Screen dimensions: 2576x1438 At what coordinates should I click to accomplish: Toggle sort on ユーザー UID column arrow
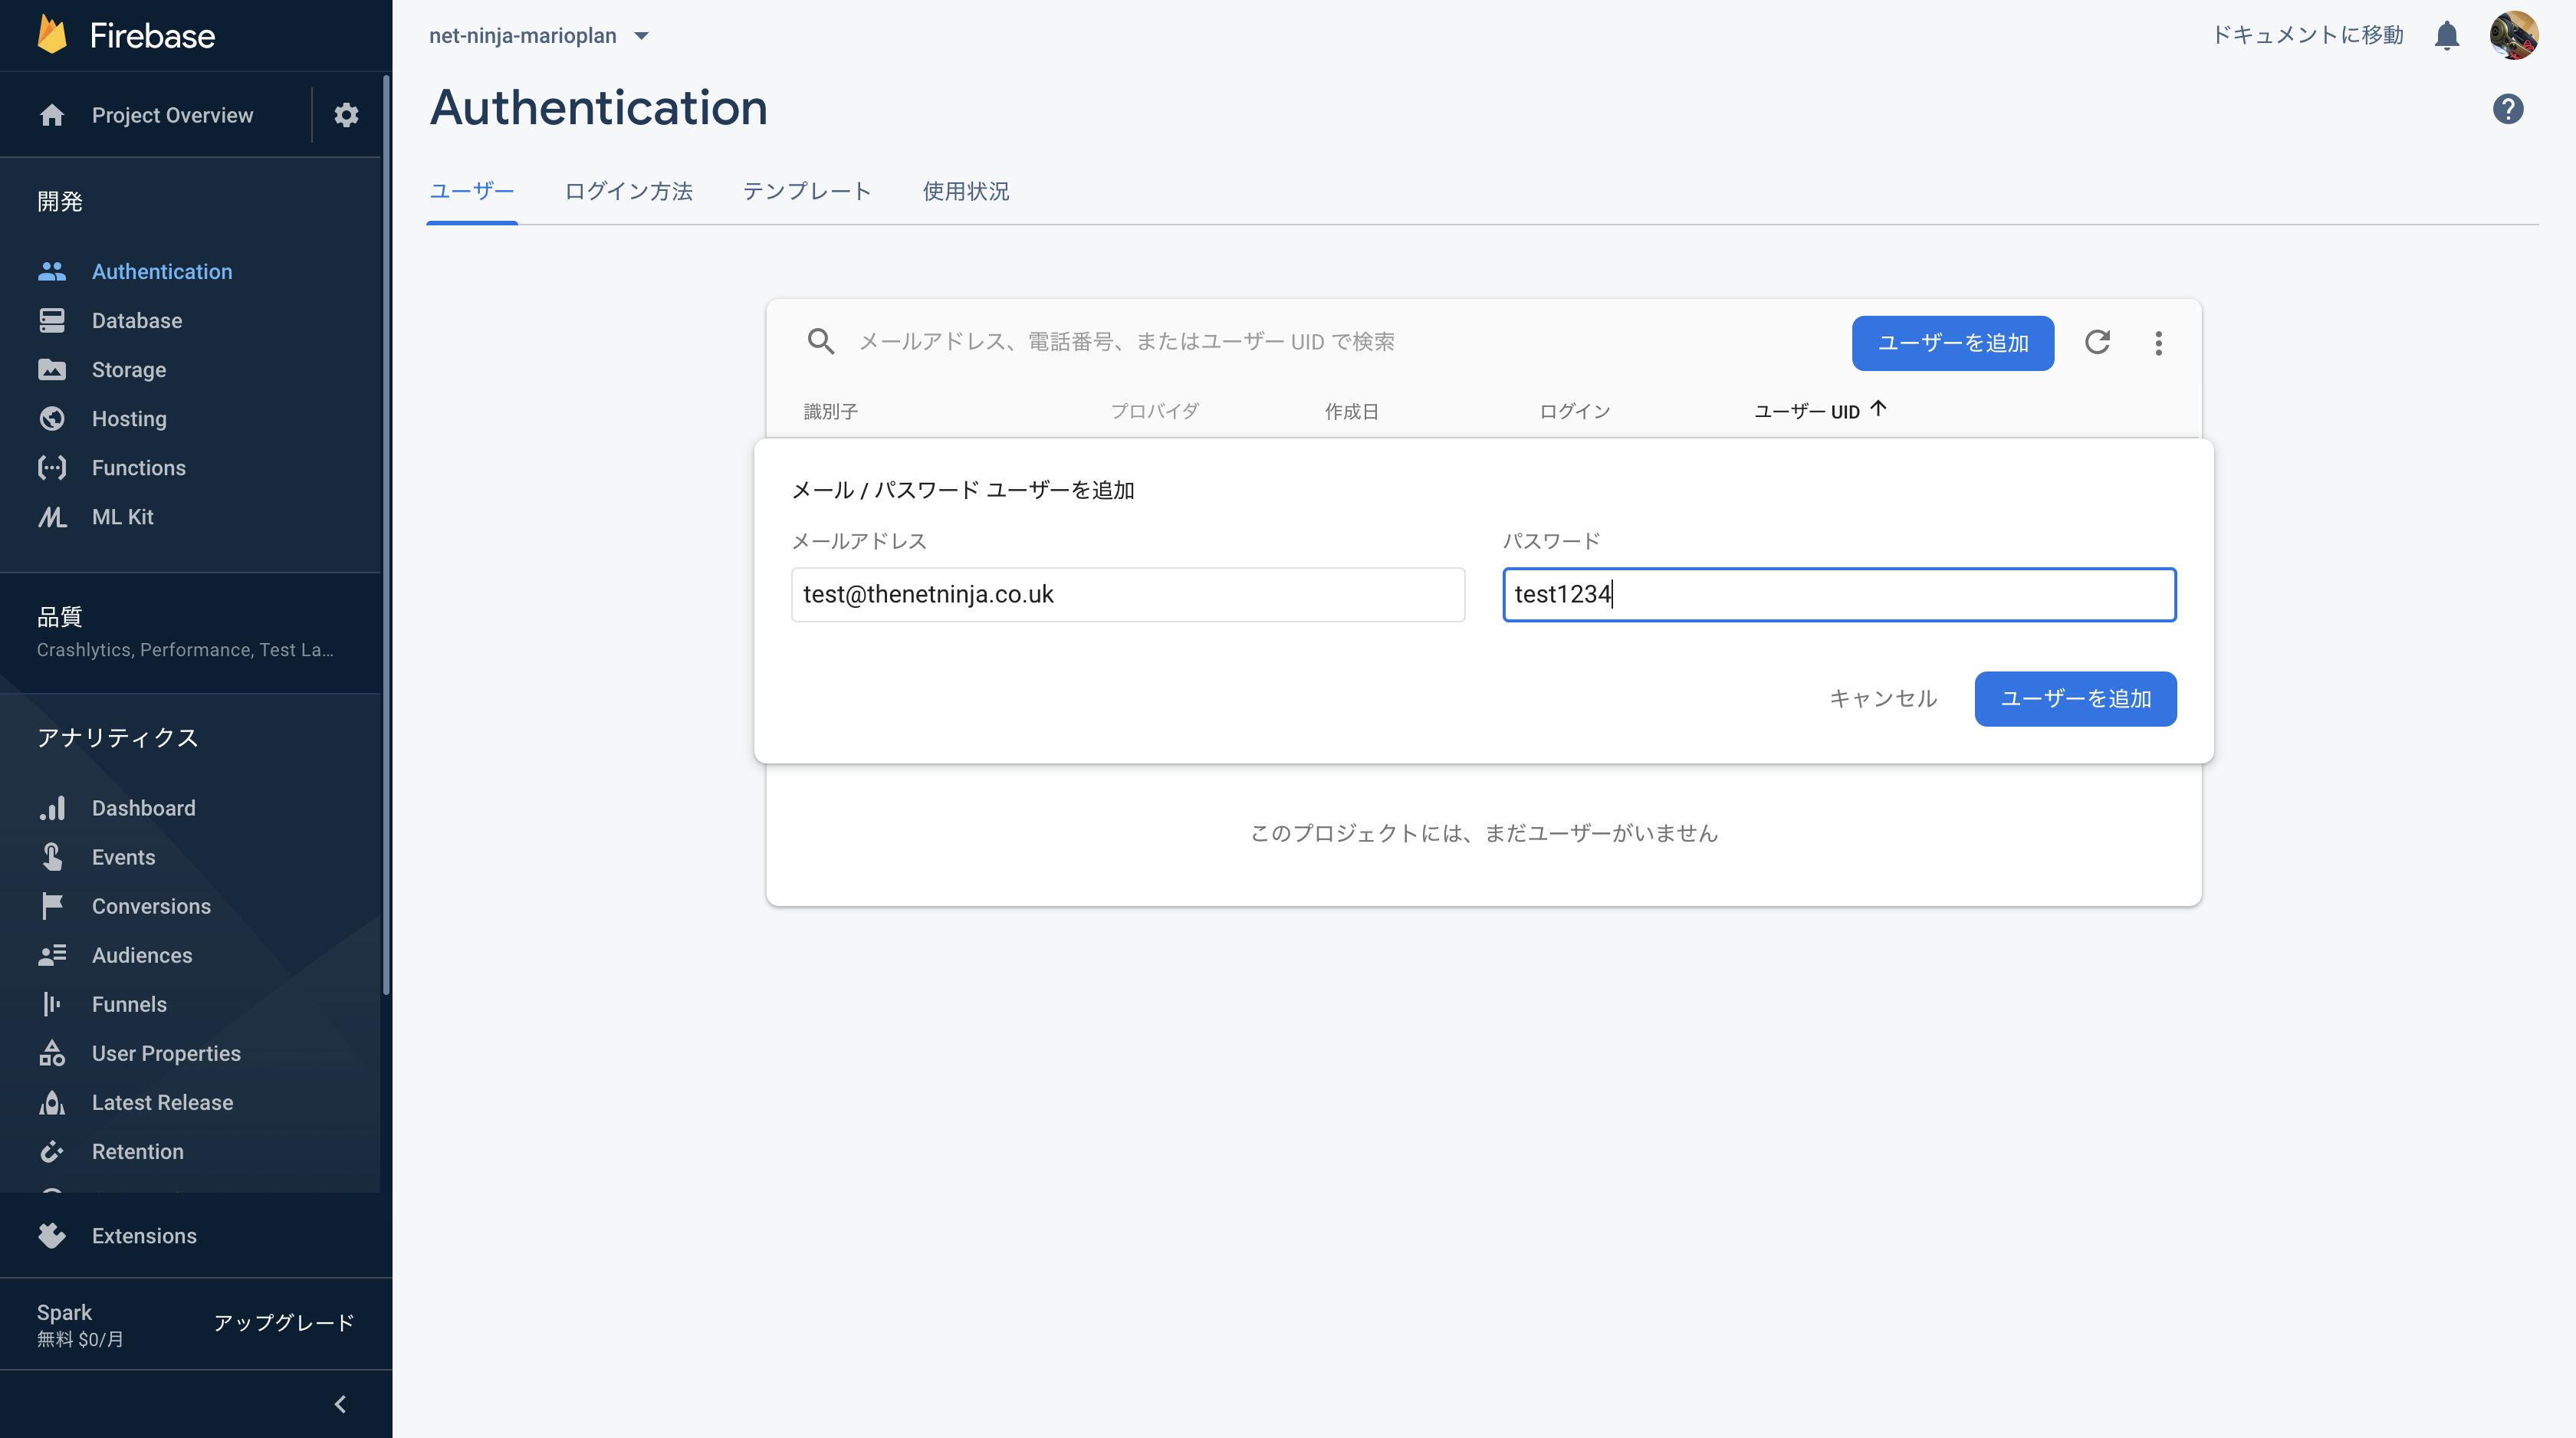[1878, 408]
